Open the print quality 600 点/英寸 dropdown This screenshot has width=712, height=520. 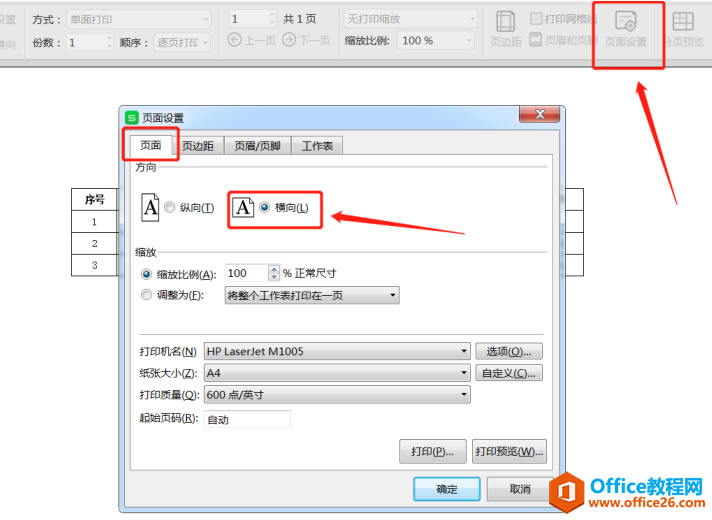(337, 395)
